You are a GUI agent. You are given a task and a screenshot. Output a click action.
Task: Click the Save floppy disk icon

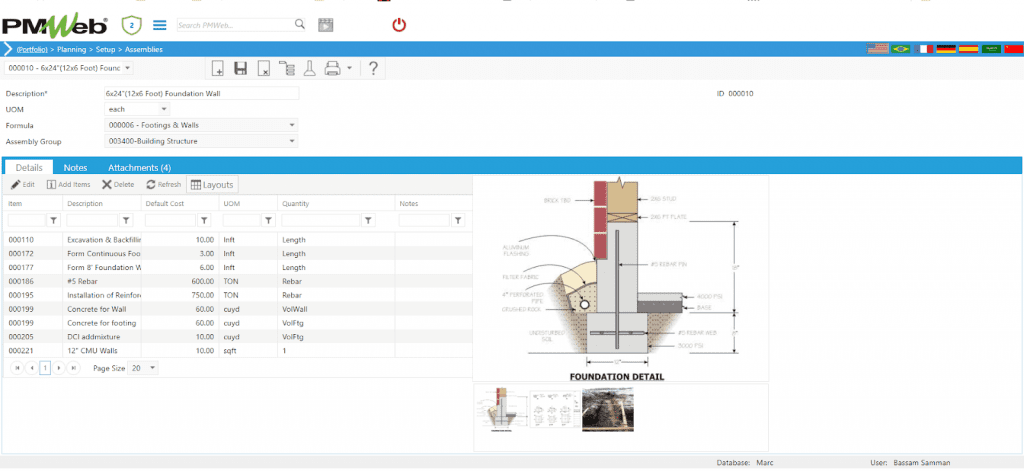tap(240, 68)
